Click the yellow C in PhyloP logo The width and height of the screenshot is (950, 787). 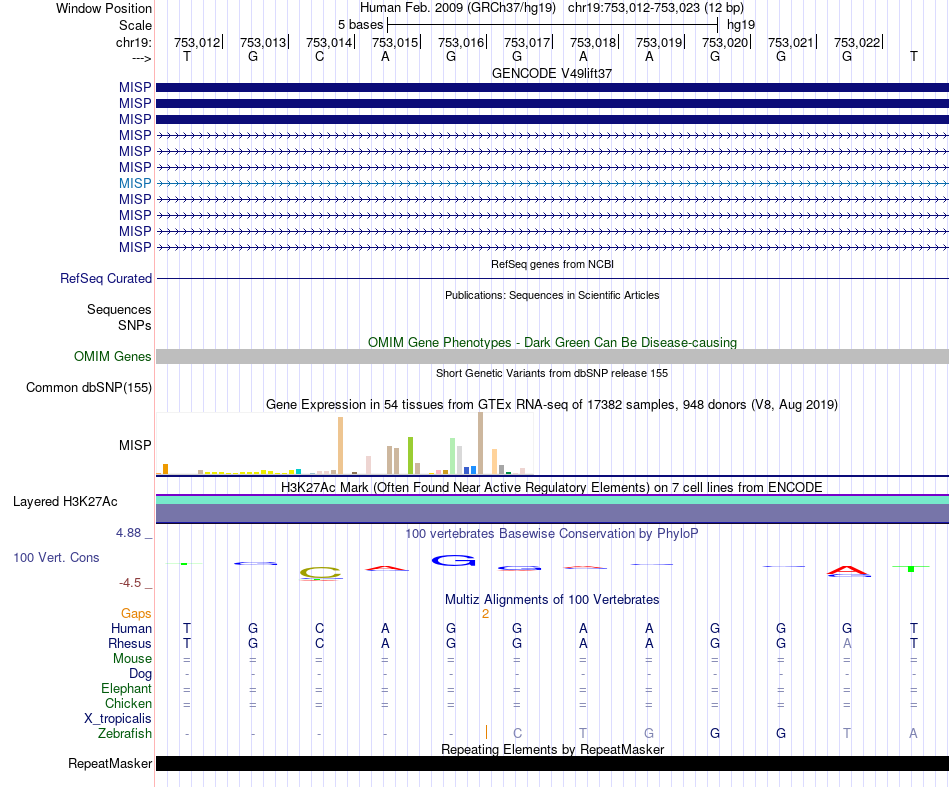pos(321,573)
